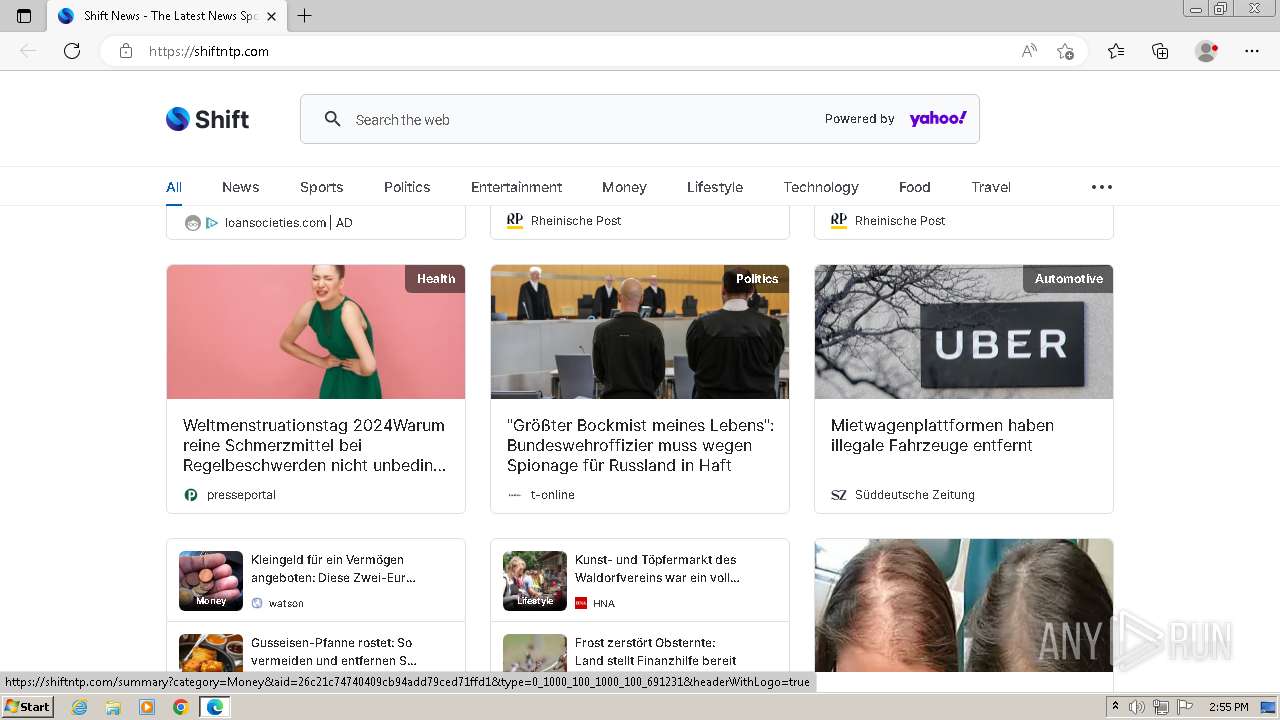Open the hair scalp image card
Viewport: 1280px width, 720px height.
(964, 605)
